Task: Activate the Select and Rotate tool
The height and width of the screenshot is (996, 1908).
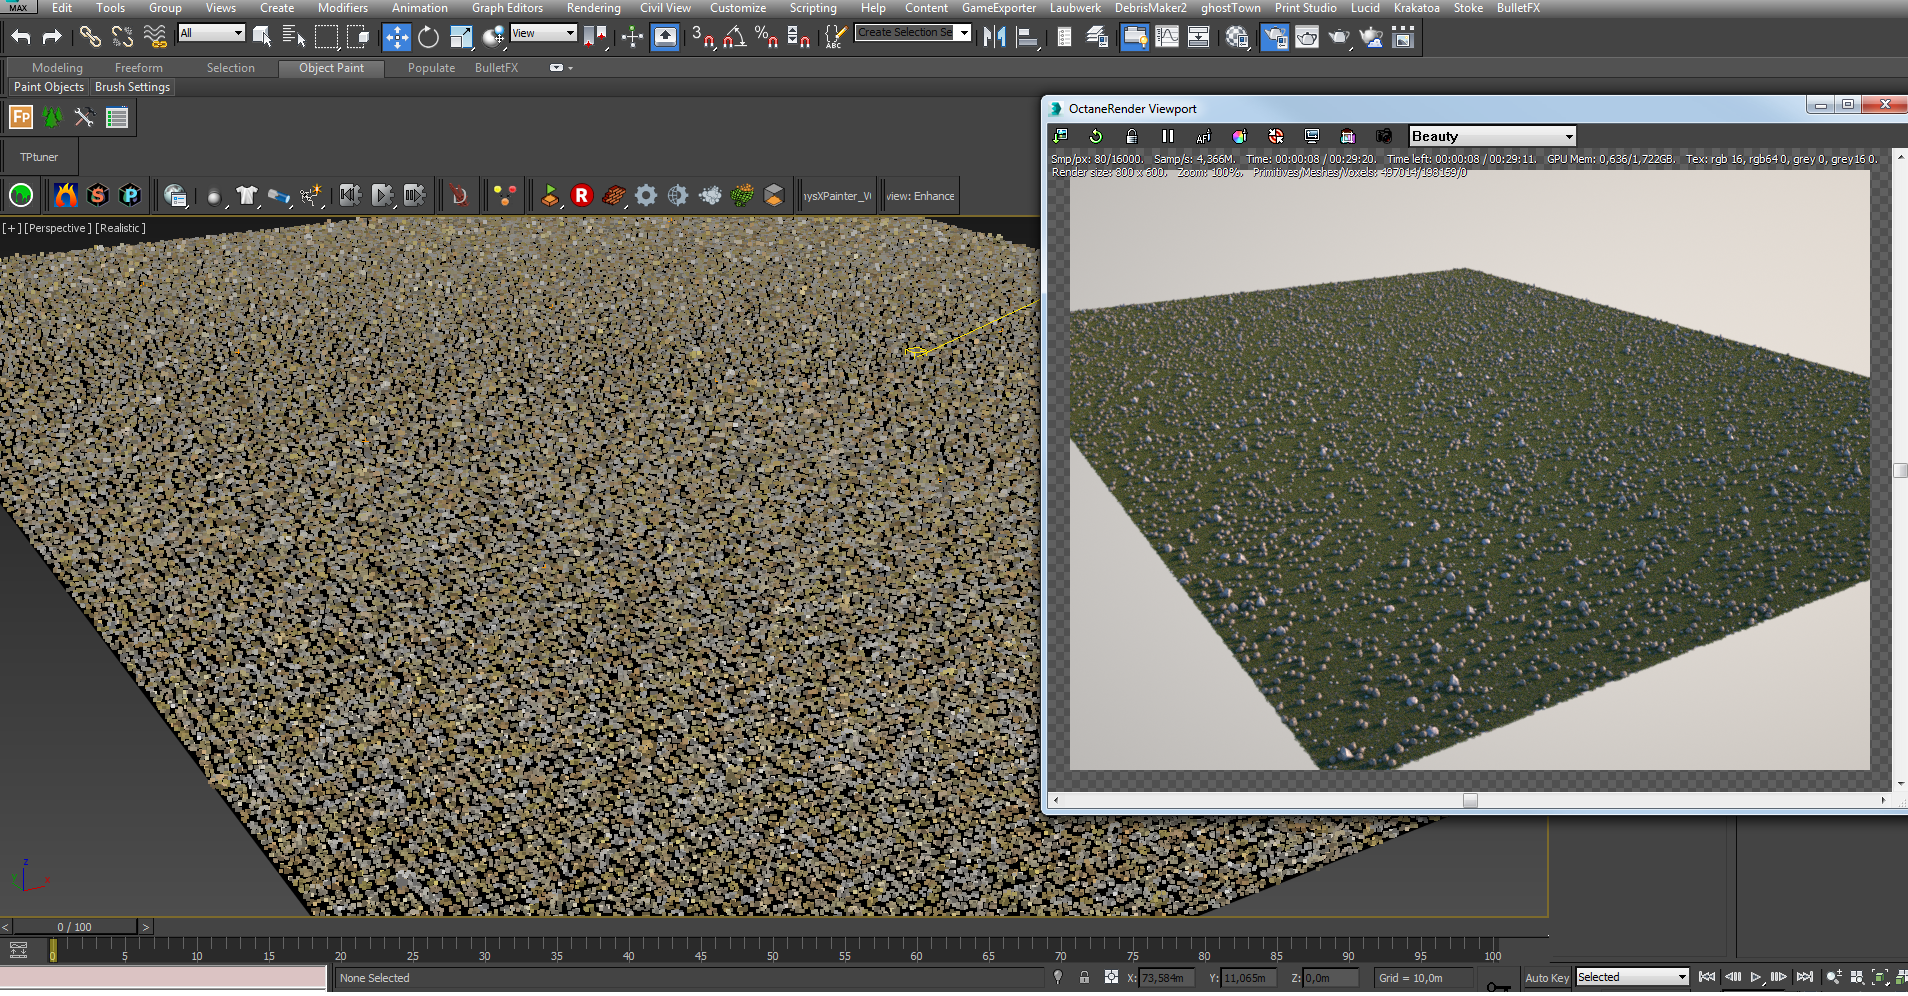Action: click(429, 38)
